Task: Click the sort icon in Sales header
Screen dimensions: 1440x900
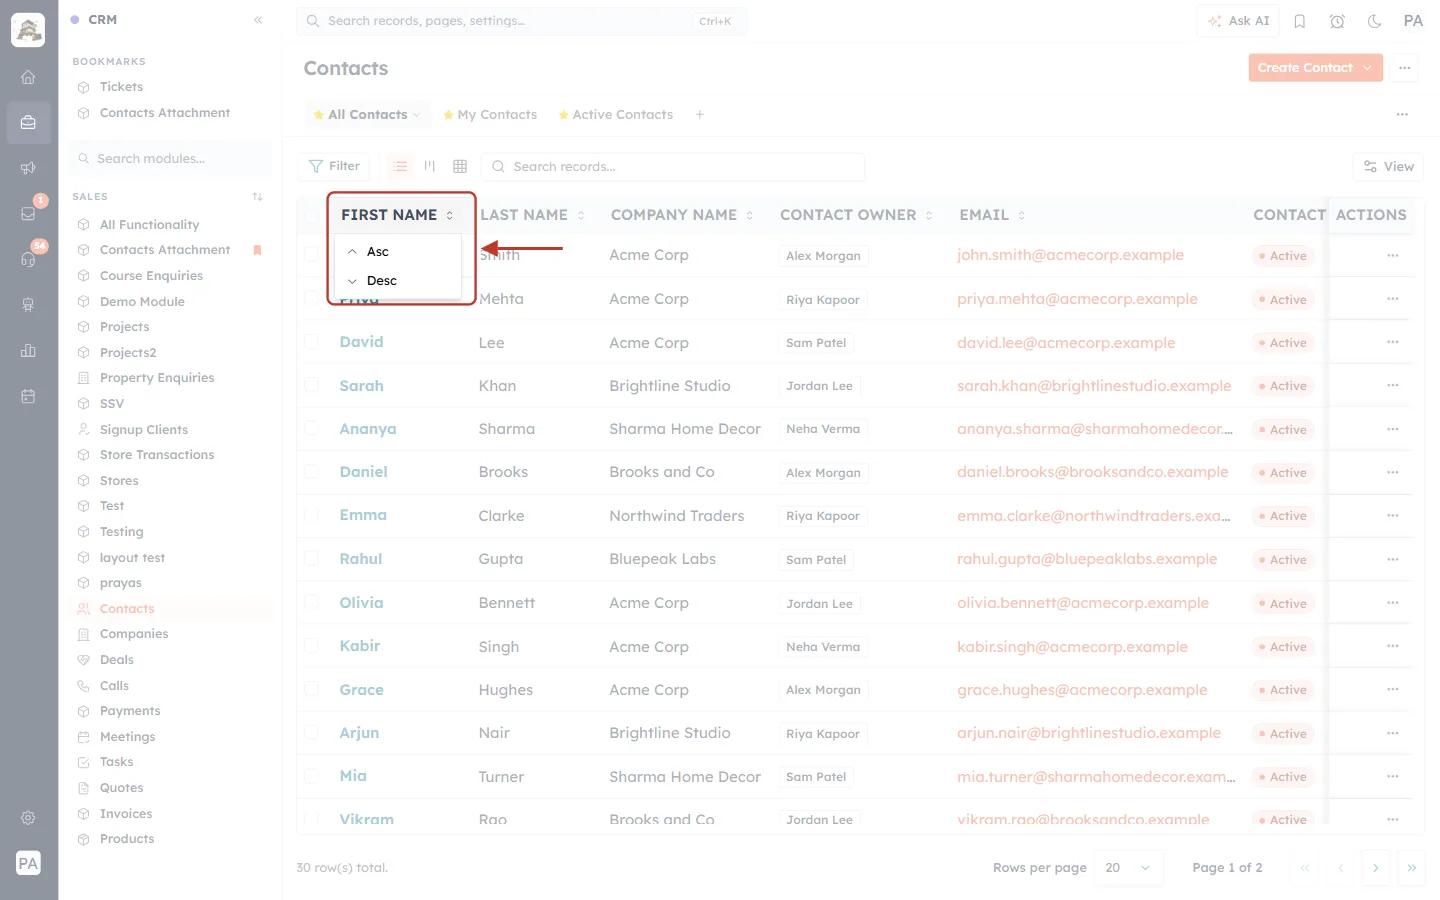Action: coord(258,197)
